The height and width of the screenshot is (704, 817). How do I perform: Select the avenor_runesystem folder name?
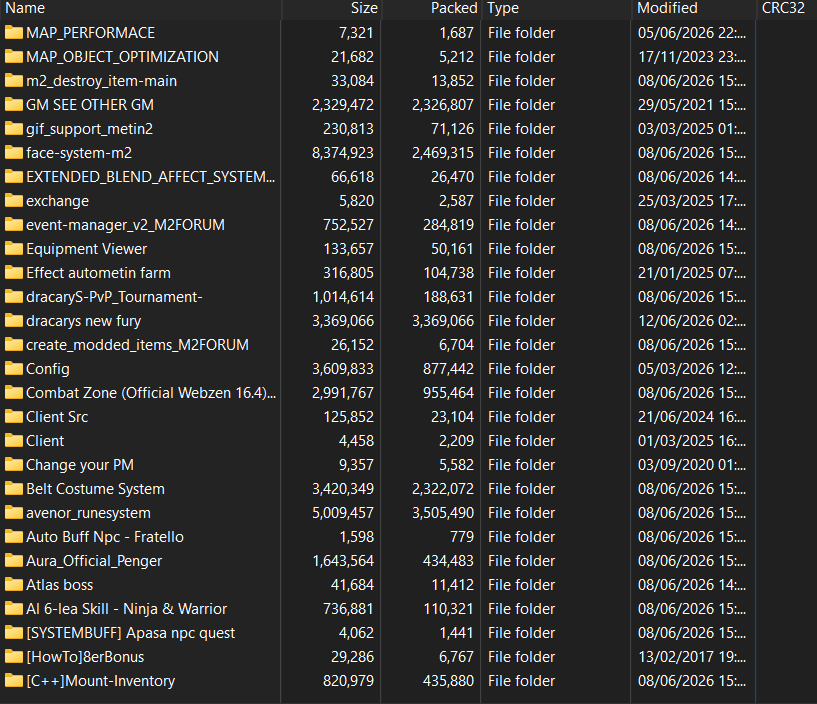[89, 512]
